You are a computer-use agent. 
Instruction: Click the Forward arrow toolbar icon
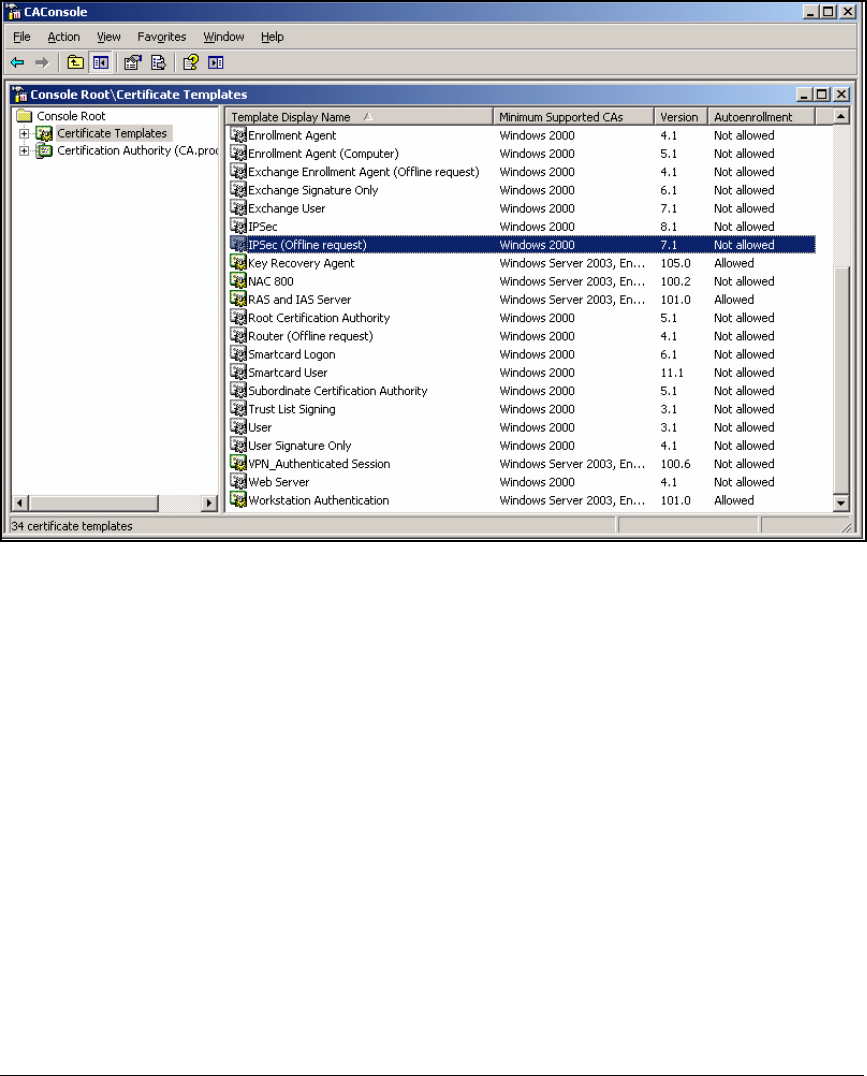pyautogui.click(x=42, y=62)
